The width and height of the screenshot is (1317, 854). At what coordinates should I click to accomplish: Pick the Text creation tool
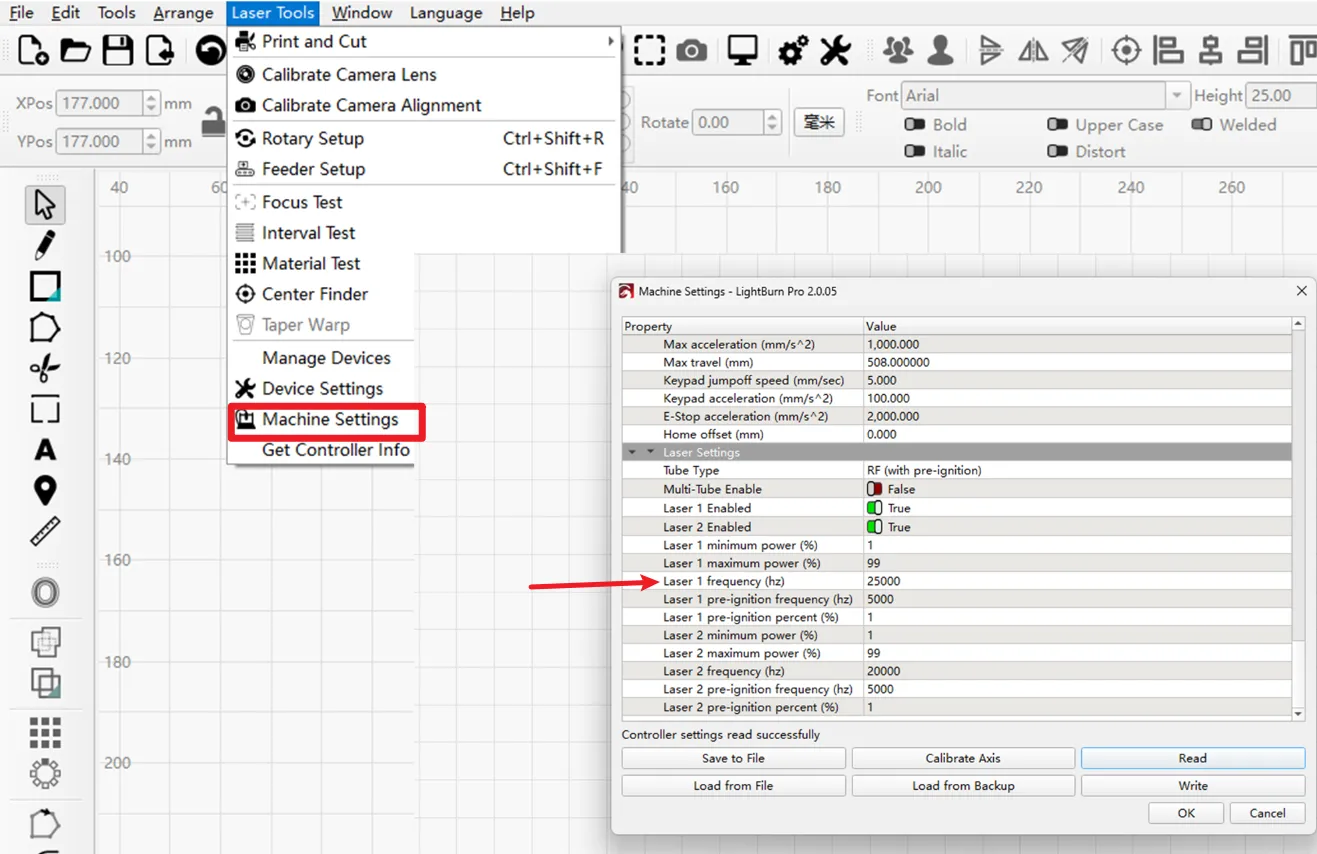(x=45, y=450)
